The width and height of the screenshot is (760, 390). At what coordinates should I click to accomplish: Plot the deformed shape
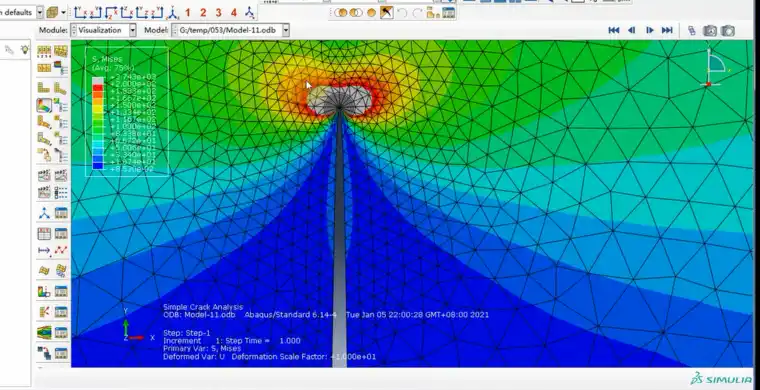[61, 88]
